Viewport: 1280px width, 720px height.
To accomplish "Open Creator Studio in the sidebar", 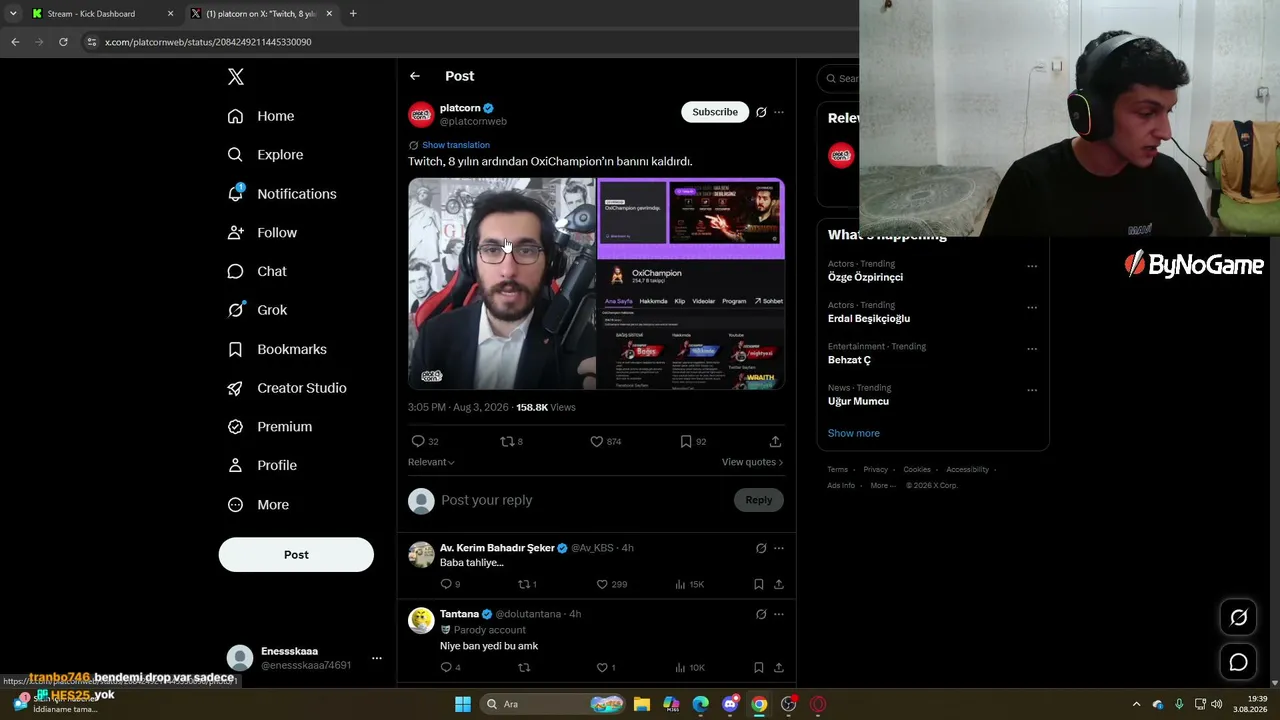I will tap(287, 388).
